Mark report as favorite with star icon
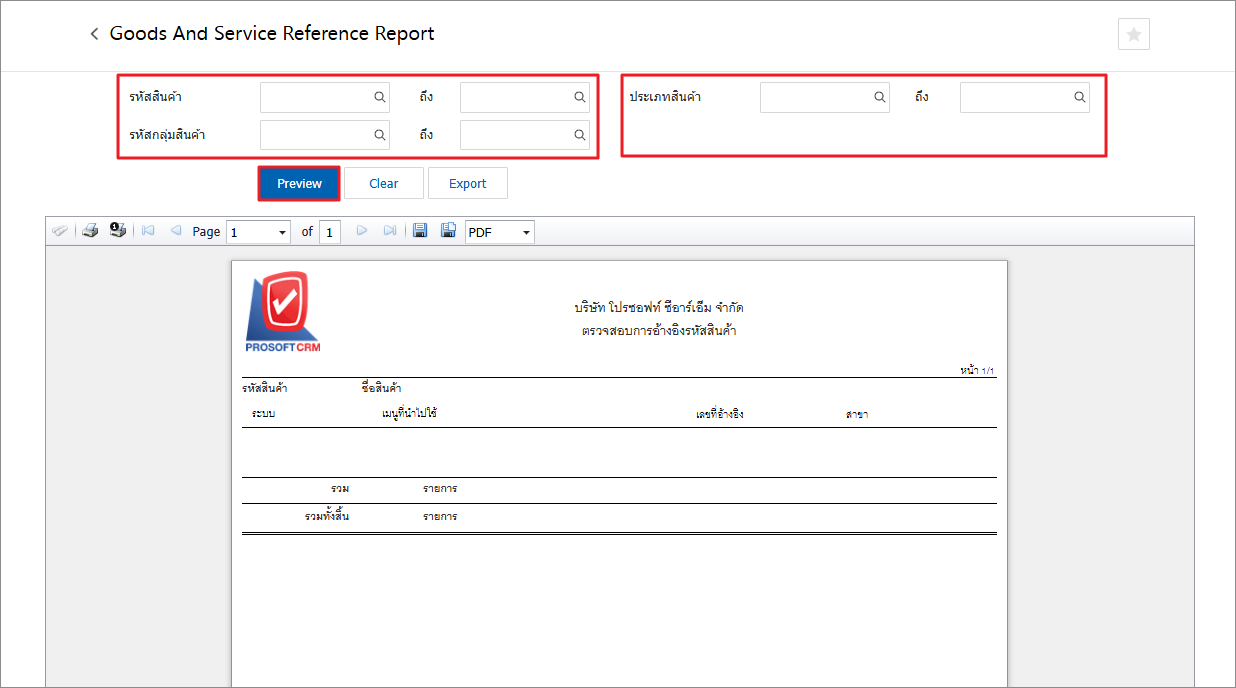 coord(1133,34)
